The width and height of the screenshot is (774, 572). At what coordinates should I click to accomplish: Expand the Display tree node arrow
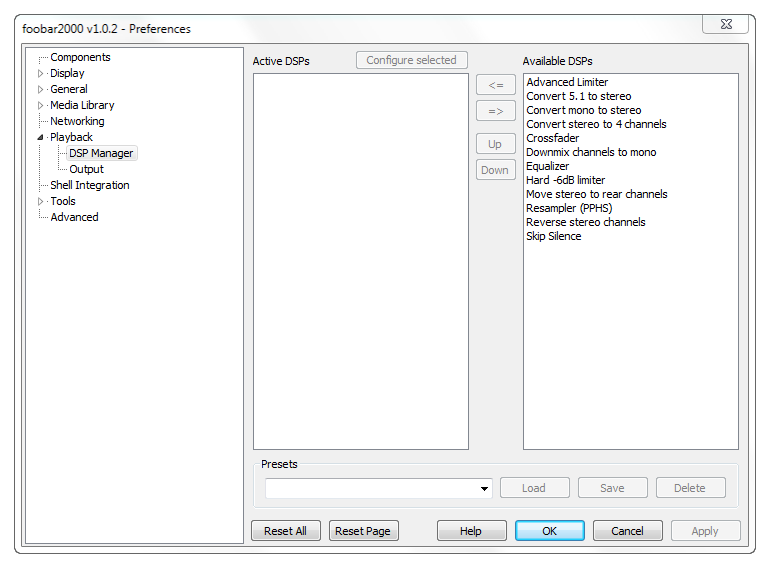[x=41, y=73]
